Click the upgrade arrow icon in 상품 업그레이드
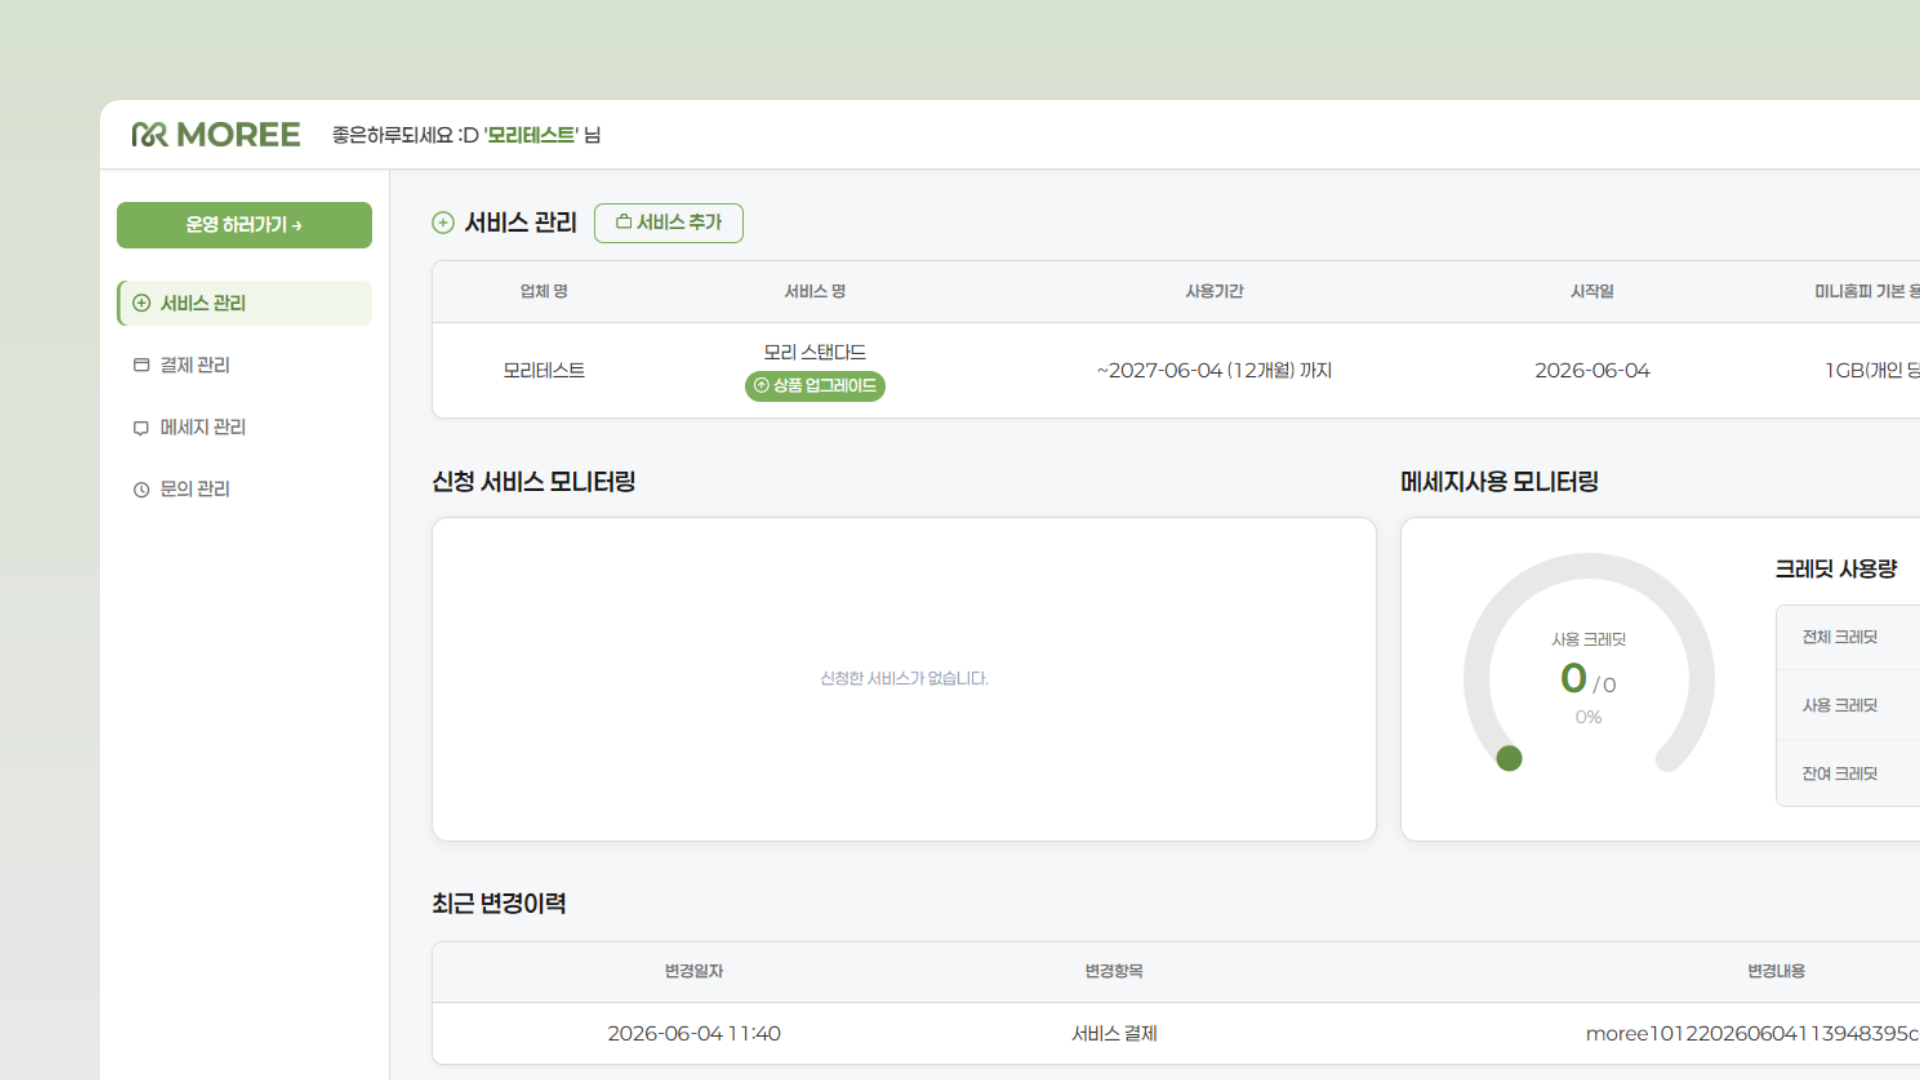 pos(762,385)
